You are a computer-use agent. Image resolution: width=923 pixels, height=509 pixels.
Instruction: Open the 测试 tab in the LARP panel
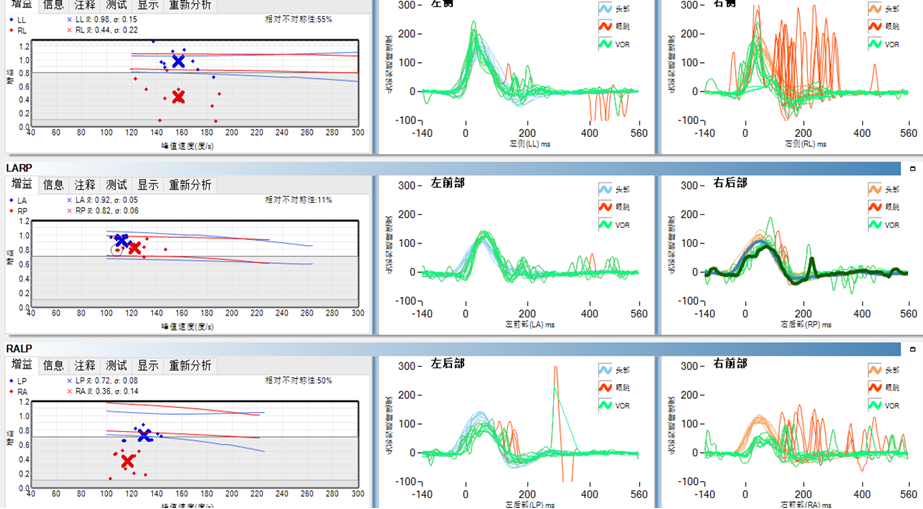pos(117,185)
